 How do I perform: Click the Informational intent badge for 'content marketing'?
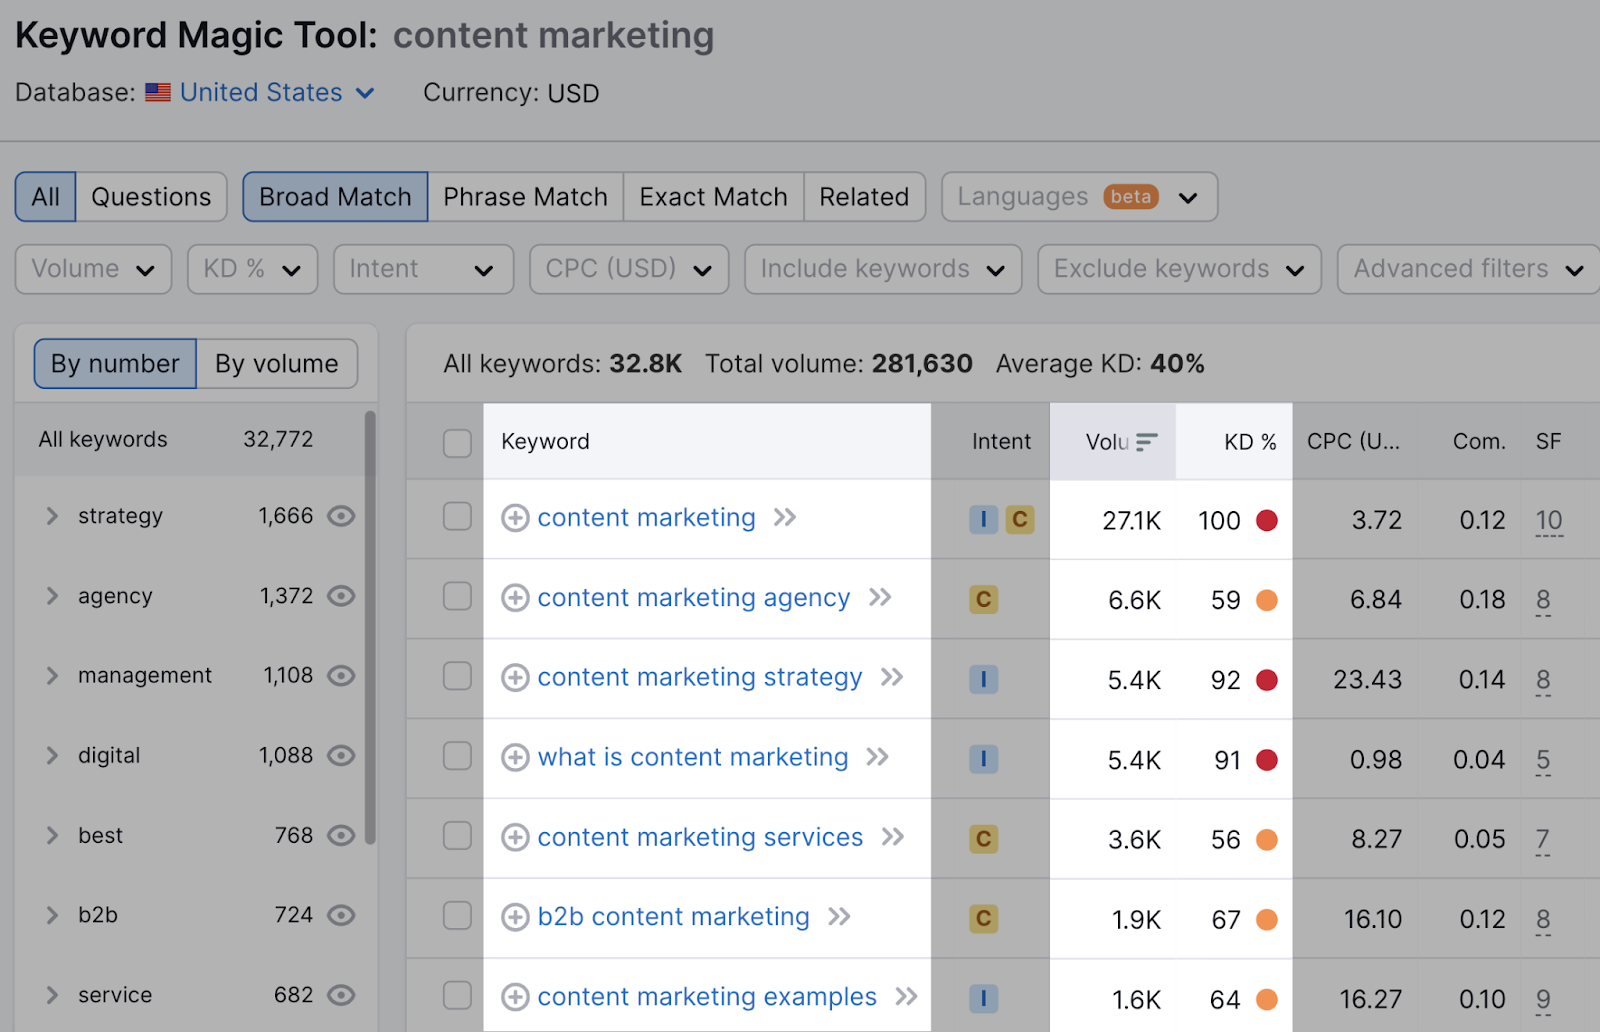tap(984, 520)
